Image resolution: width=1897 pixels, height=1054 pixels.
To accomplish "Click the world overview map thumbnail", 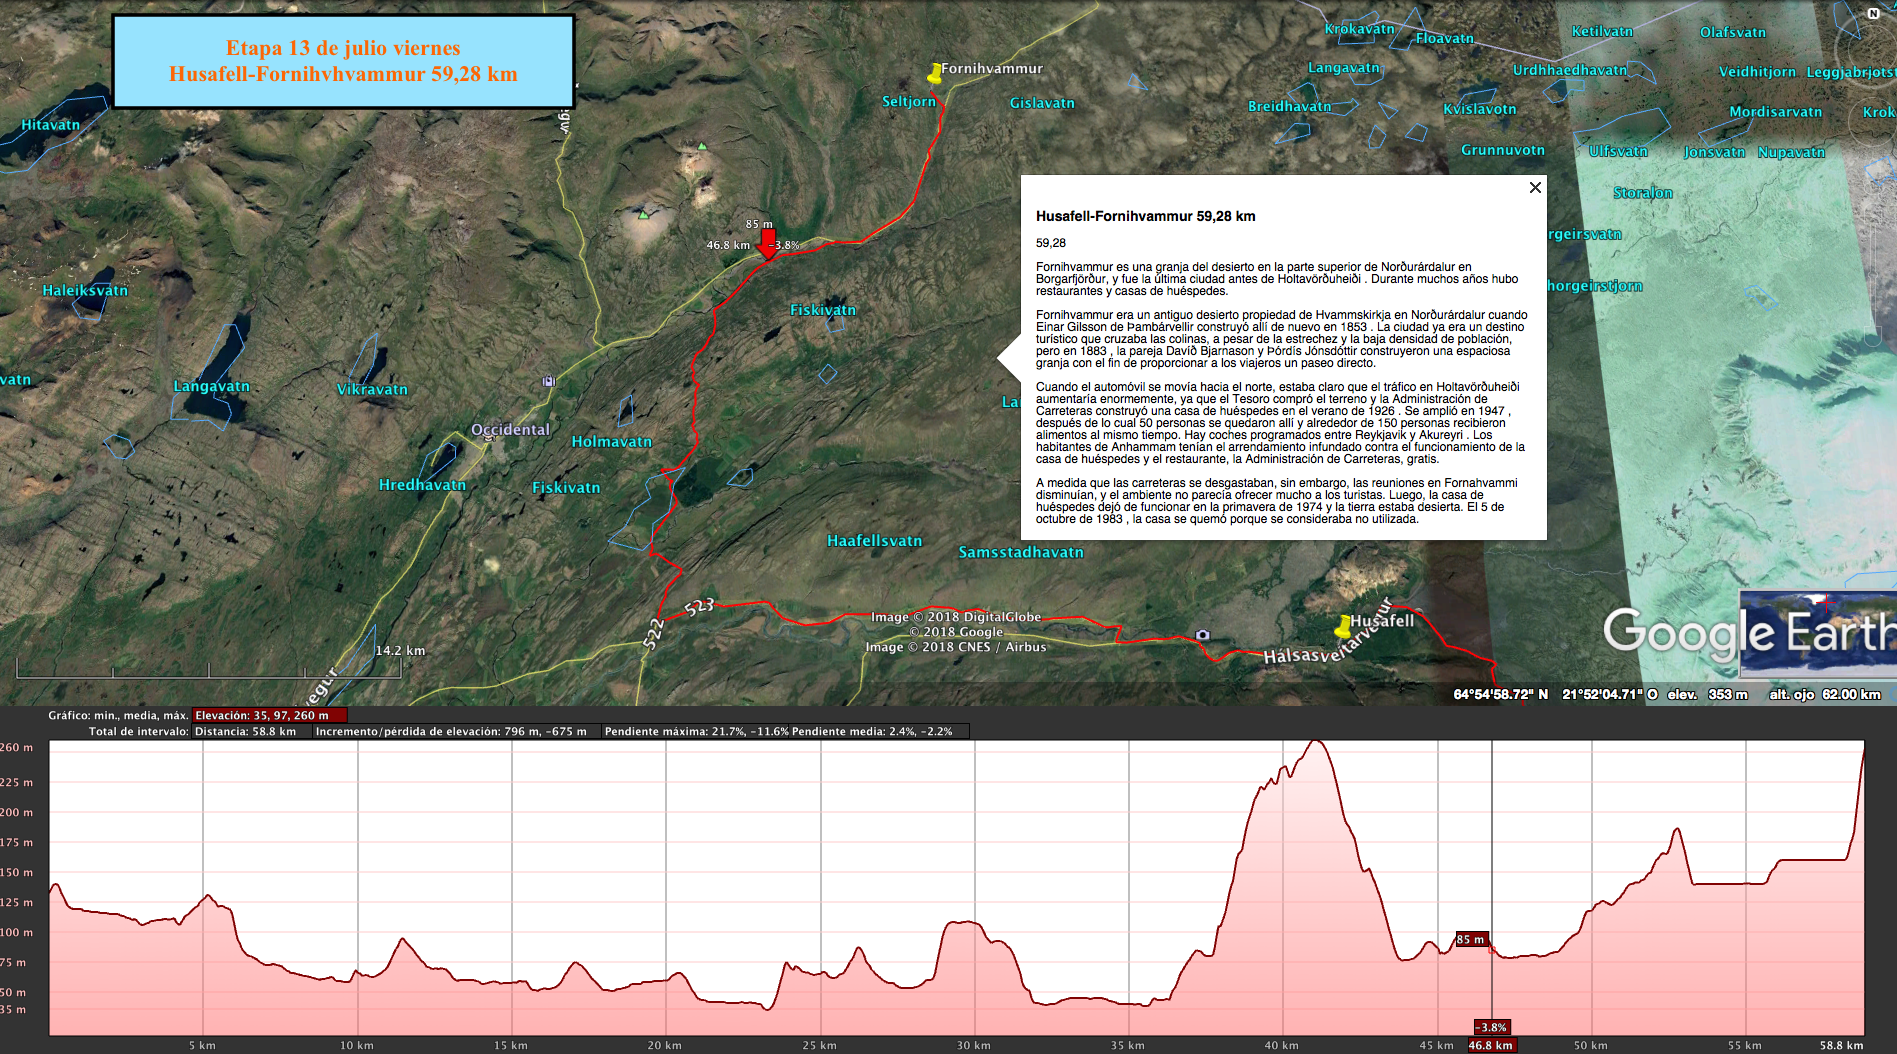I will pyautogui.click(x=1818, y=633).
